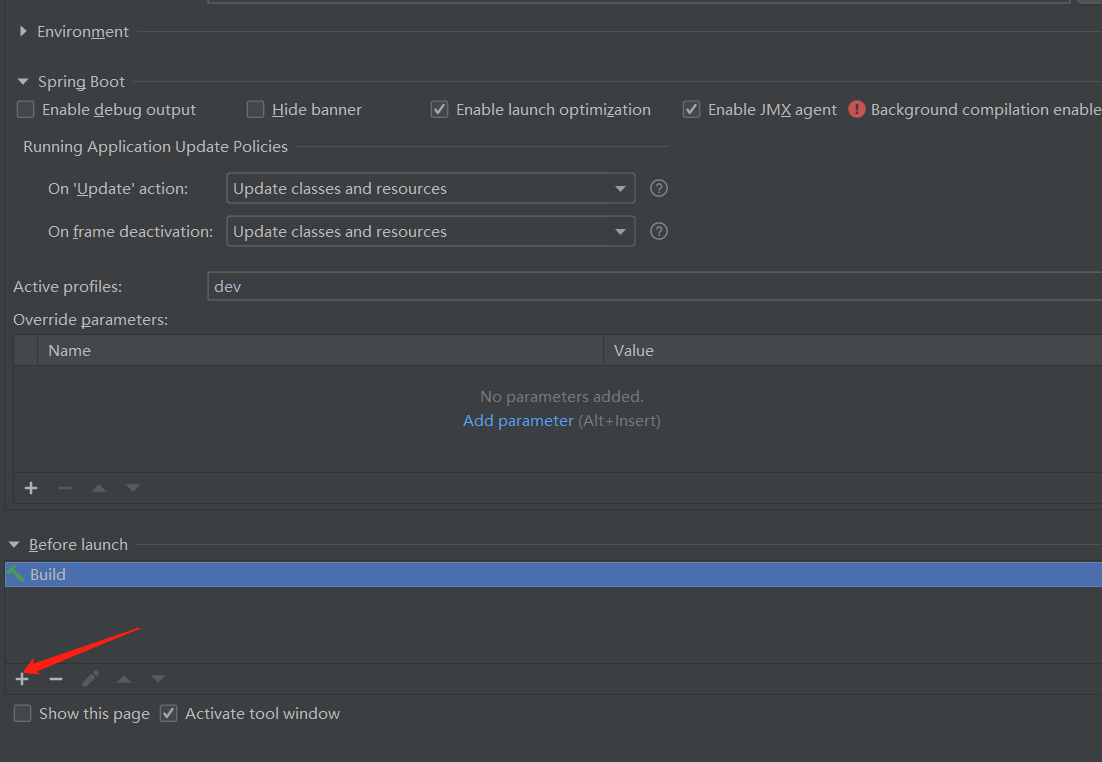This screenshot has height=762, width=1102.
Task: Select the Build task row
Action: (553, 574)
